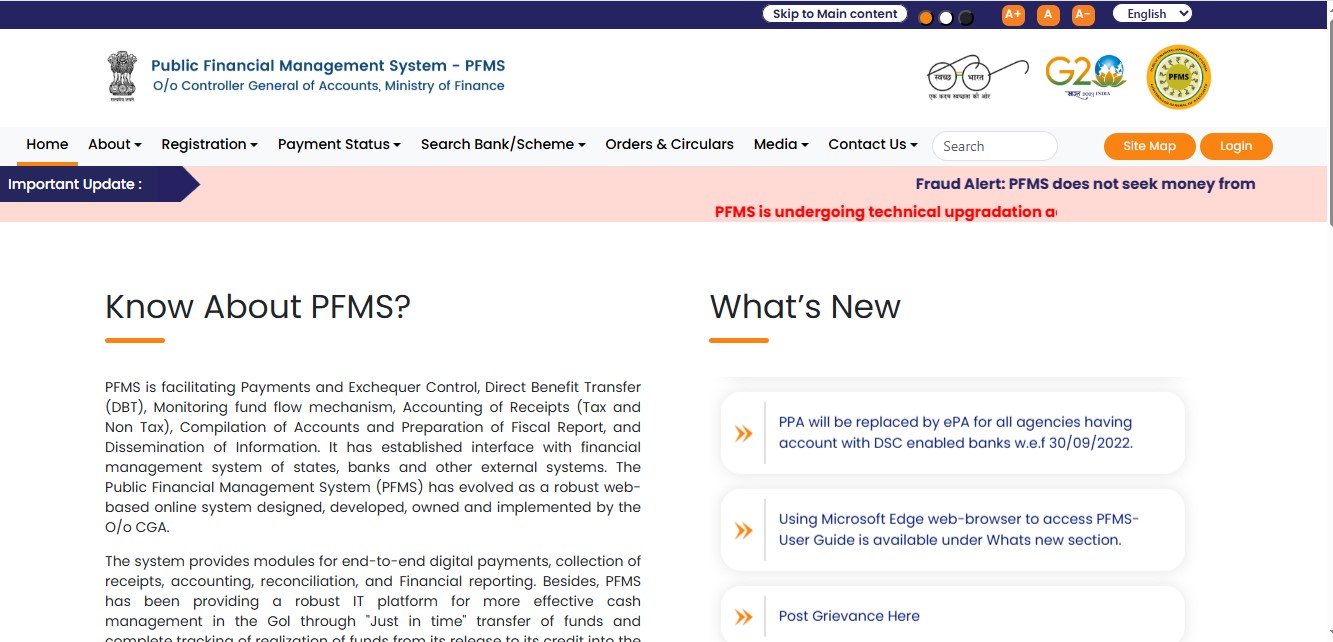
Task: Reset font size with the plain A button
Action: pos(1048,15)
